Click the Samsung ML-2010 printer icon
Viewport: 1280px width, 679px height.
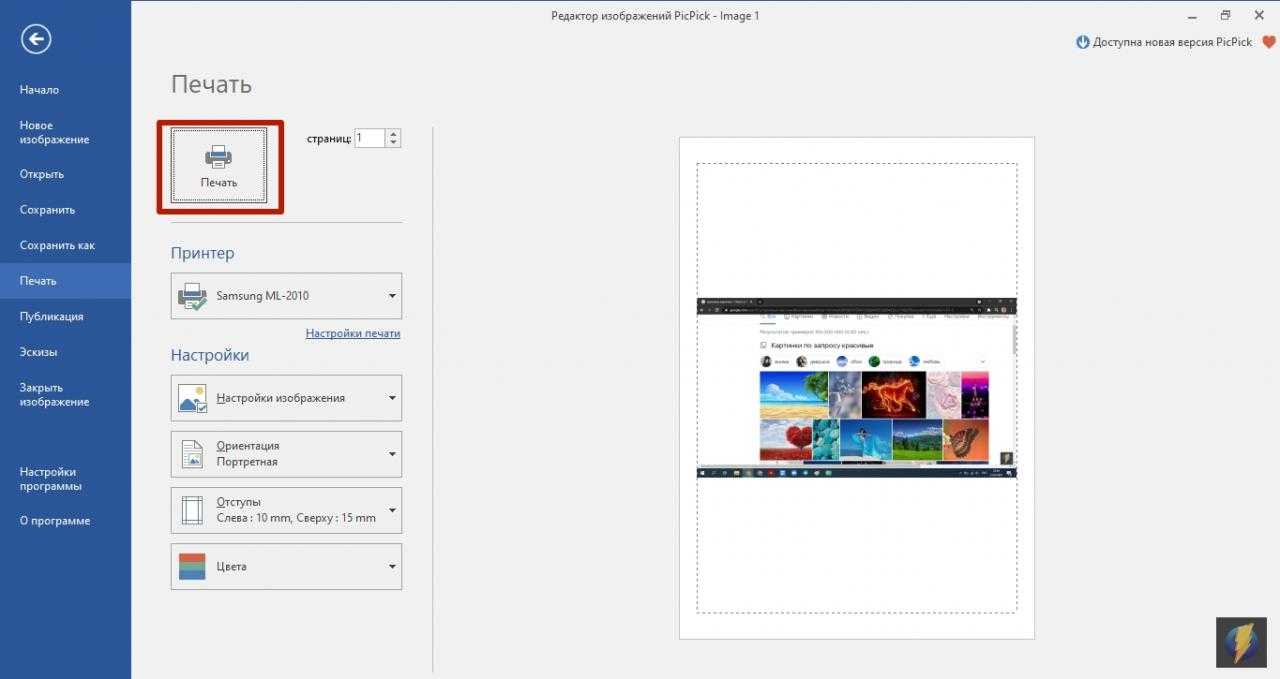pyautogui.click(x=192, y=296)
